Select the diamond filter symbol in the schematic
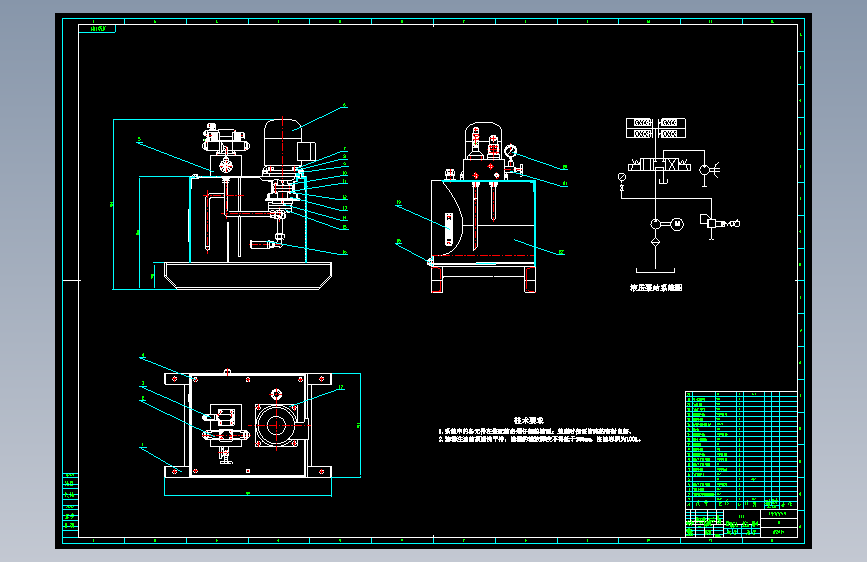This screenshot has height=562, width=867. [655, 242]
